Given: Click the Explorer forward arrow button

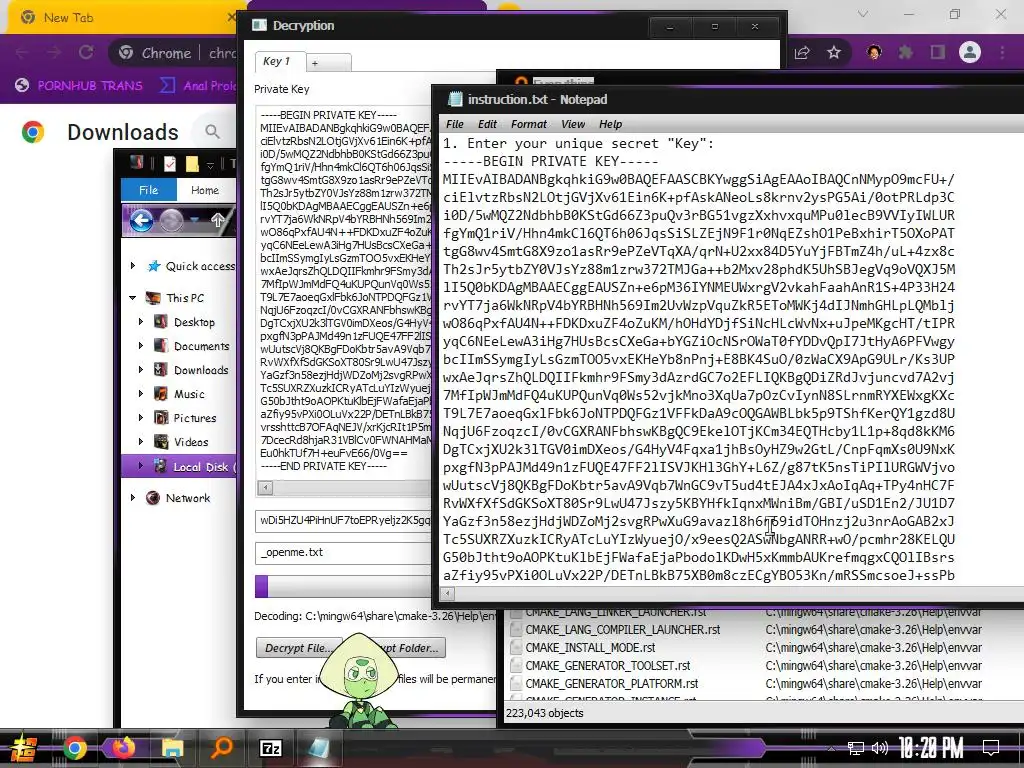Looking at the screenshot, I should coord(172,221).
